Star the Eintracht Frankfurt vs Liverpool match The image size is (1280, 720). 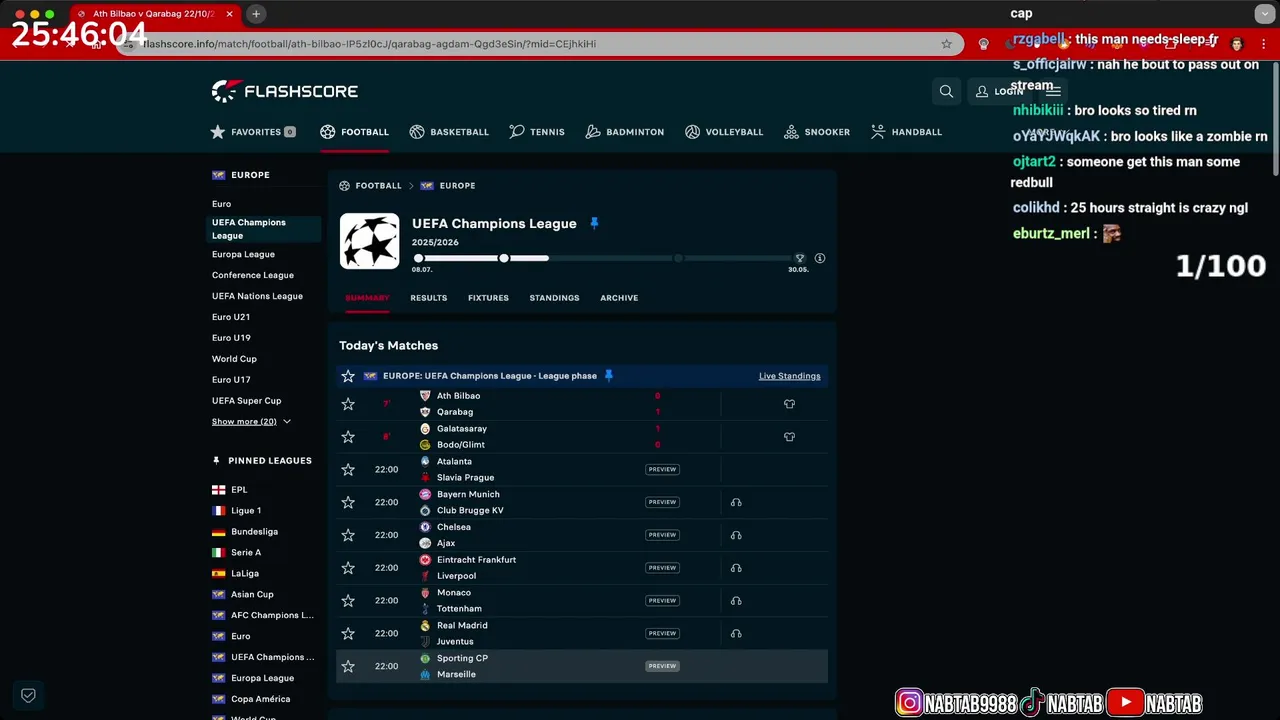(x=348, y=568)
